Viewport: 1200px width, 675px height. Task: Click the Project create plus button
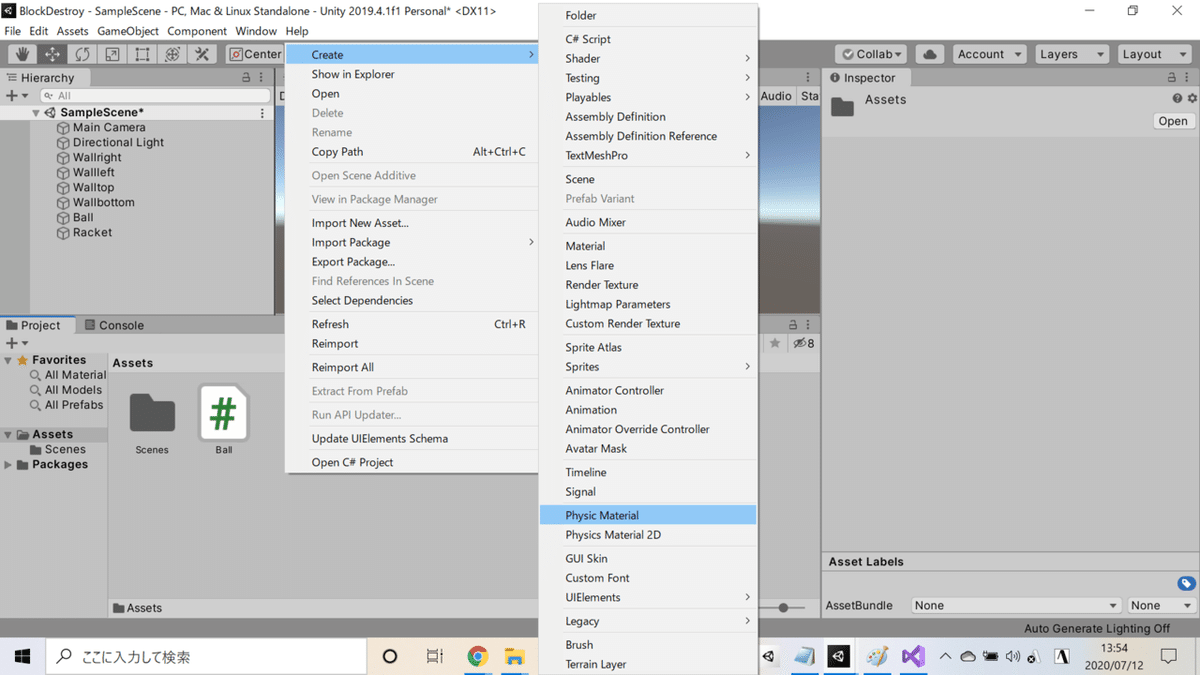point(12,343)
